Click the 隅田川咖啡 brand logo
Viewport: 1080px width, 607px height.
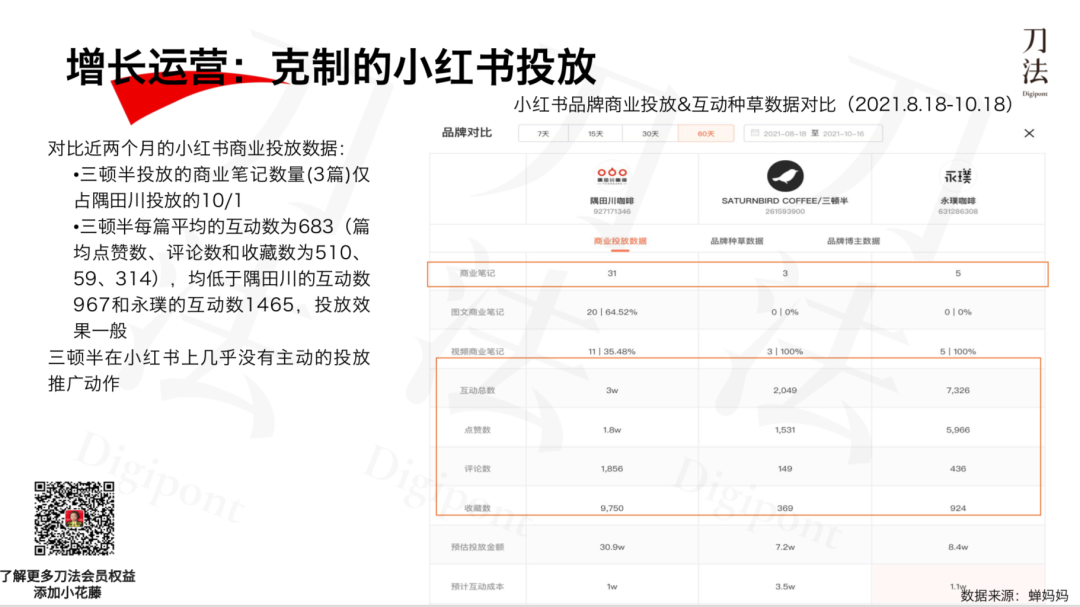[612, 176]
